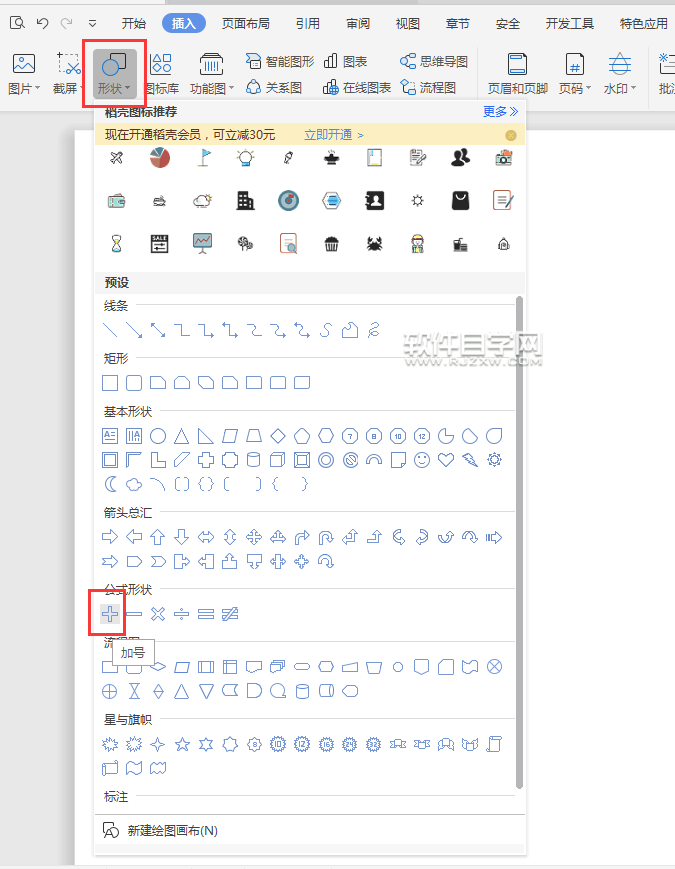
Task: Open the 图标库 icon library
Action: pos(161,74)
